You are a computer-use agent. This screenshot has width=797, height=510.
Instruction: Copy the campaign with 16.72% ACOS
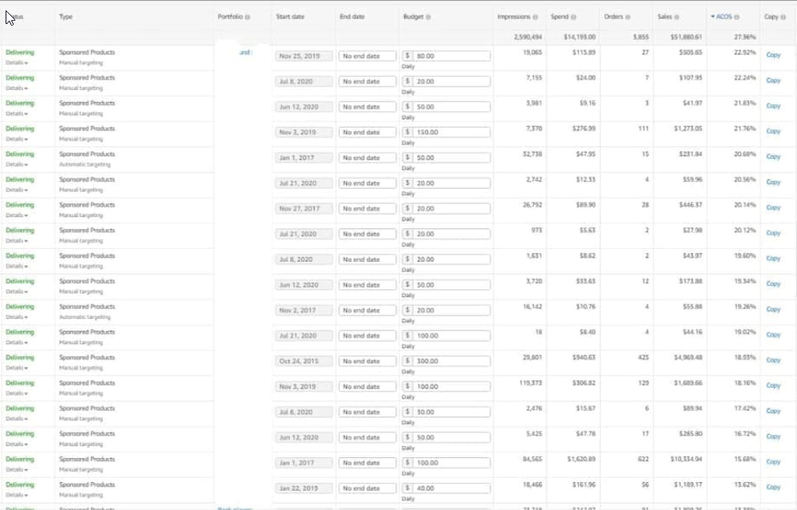tap(773, 436)
